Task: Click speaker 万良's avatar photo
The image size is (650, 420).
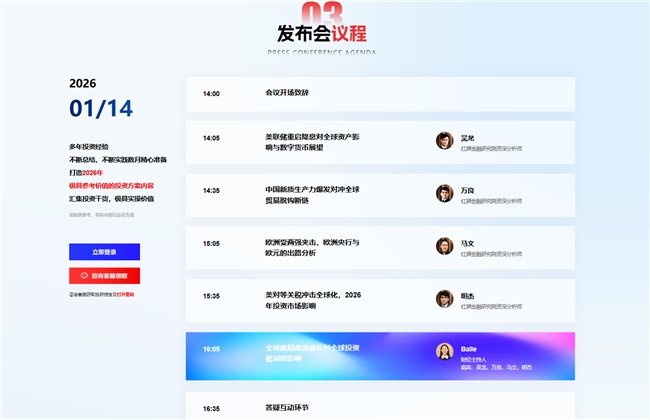Action: 445,193
